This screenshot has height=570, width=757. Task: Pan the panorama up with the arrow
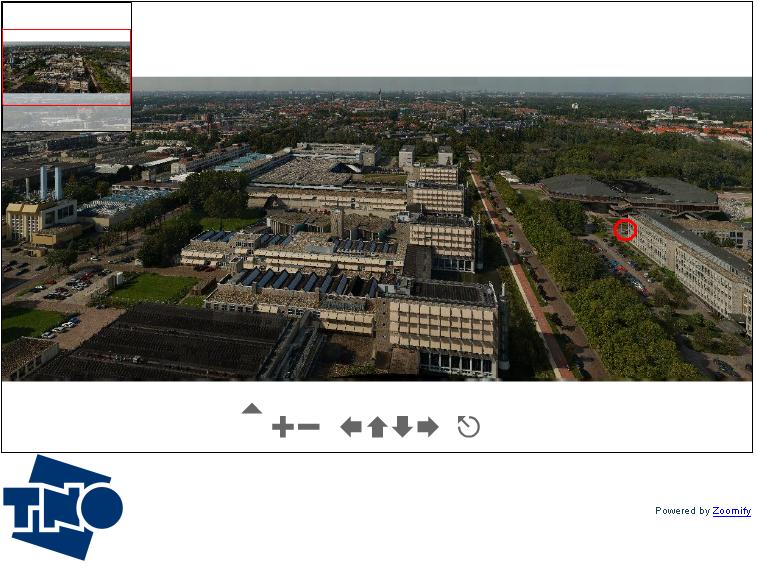[377, 427]
